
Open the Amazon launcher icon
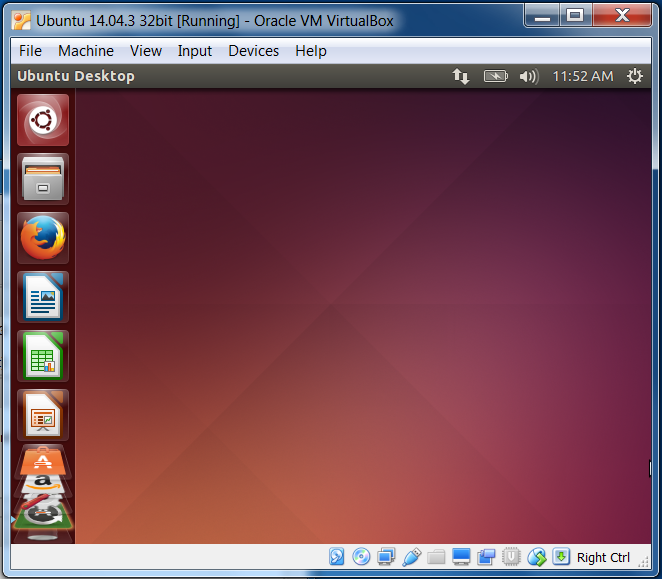[x=43, y=483]
